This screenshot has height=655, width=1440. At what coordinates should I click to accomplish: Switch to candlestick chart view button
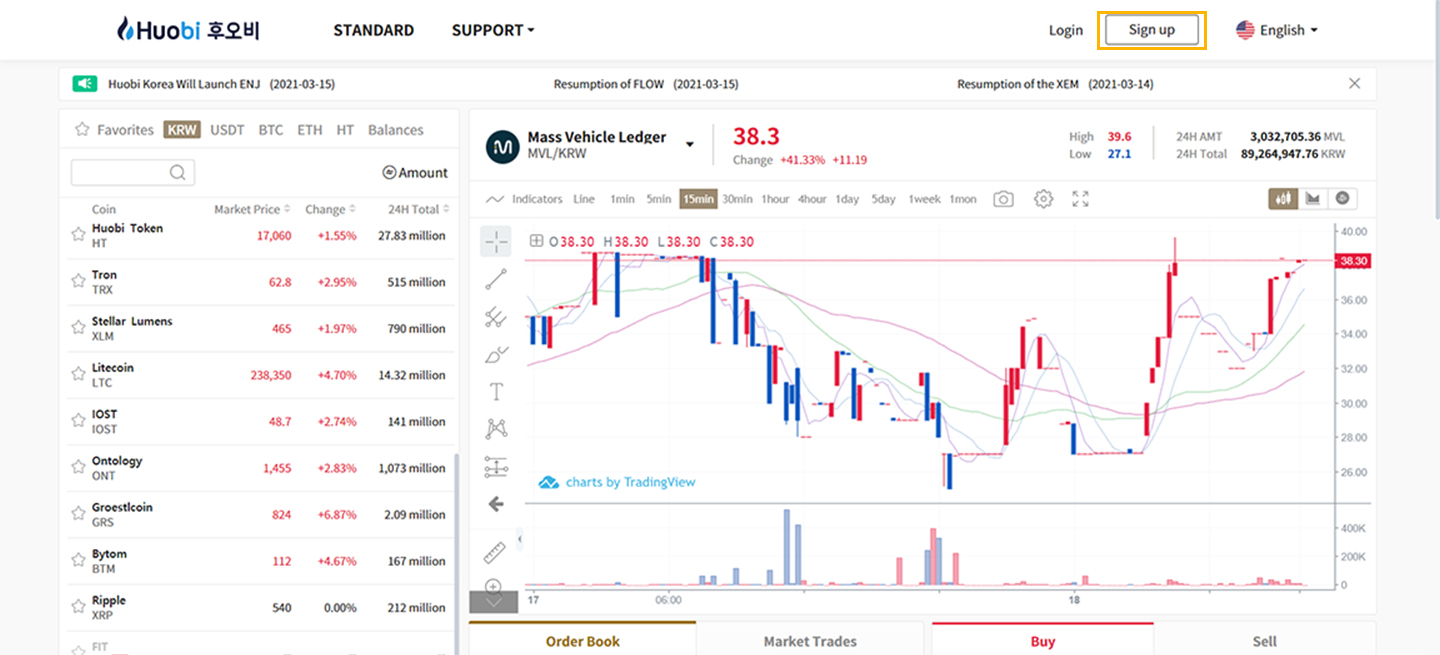(1282, 198)
